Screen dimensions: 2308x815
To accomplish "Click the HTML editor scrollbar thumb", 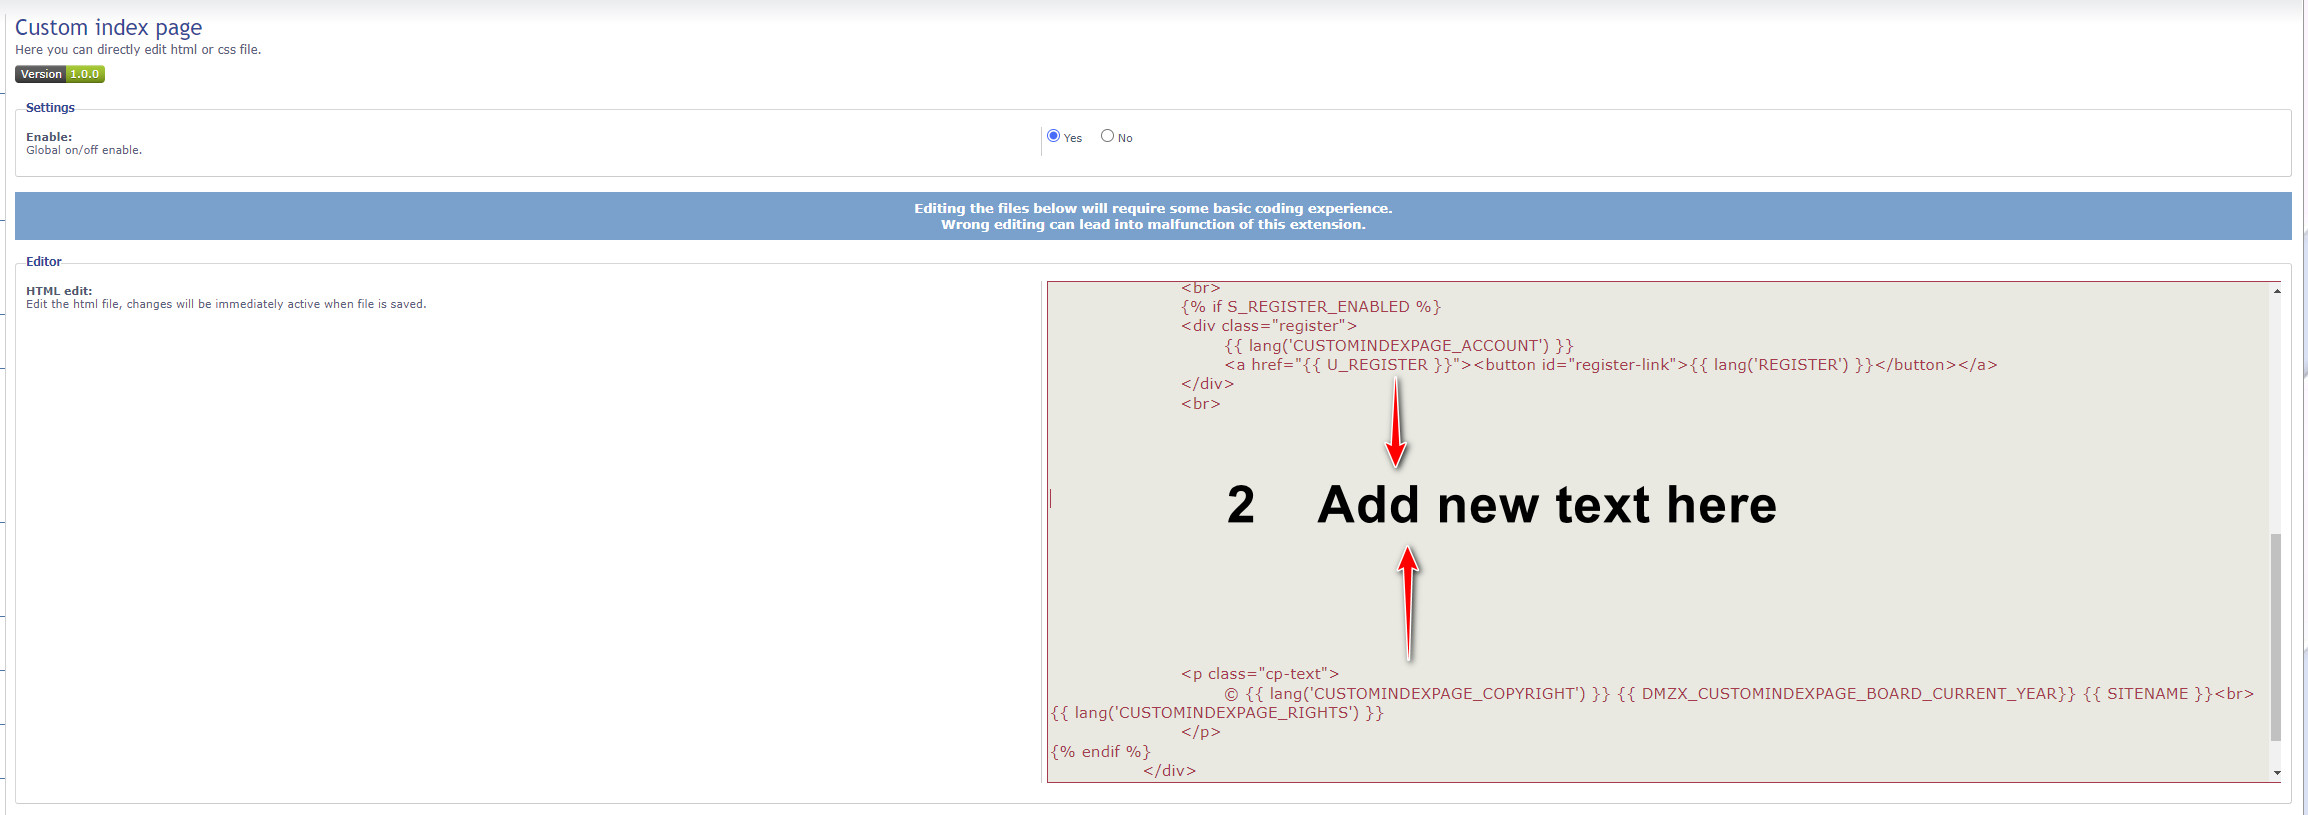I will 2276,636.
